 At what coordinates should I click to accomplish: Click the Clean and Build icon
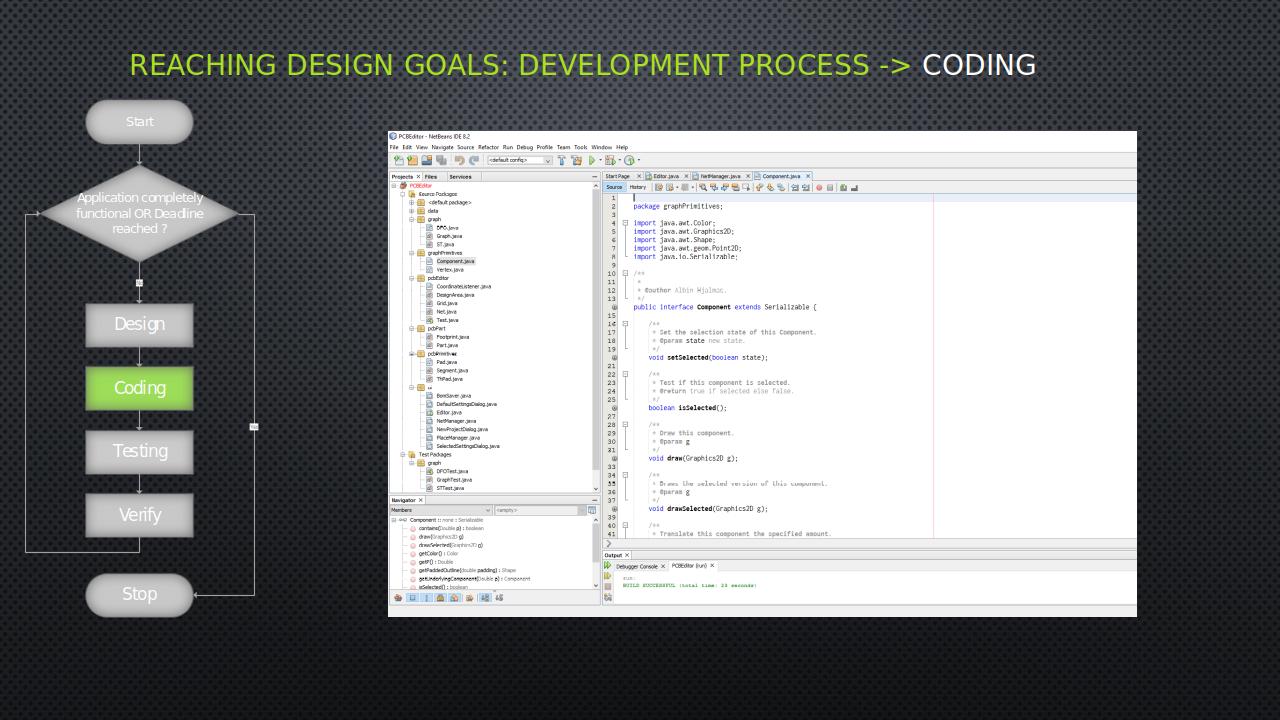577,160
